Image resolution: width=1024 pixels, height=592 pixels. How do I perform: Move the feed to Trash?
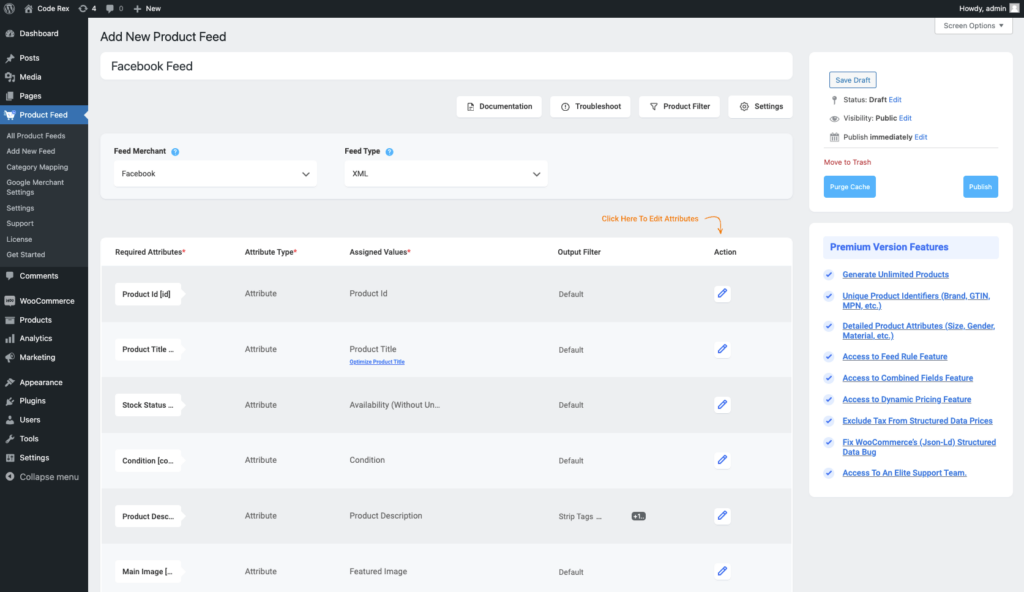847,162
